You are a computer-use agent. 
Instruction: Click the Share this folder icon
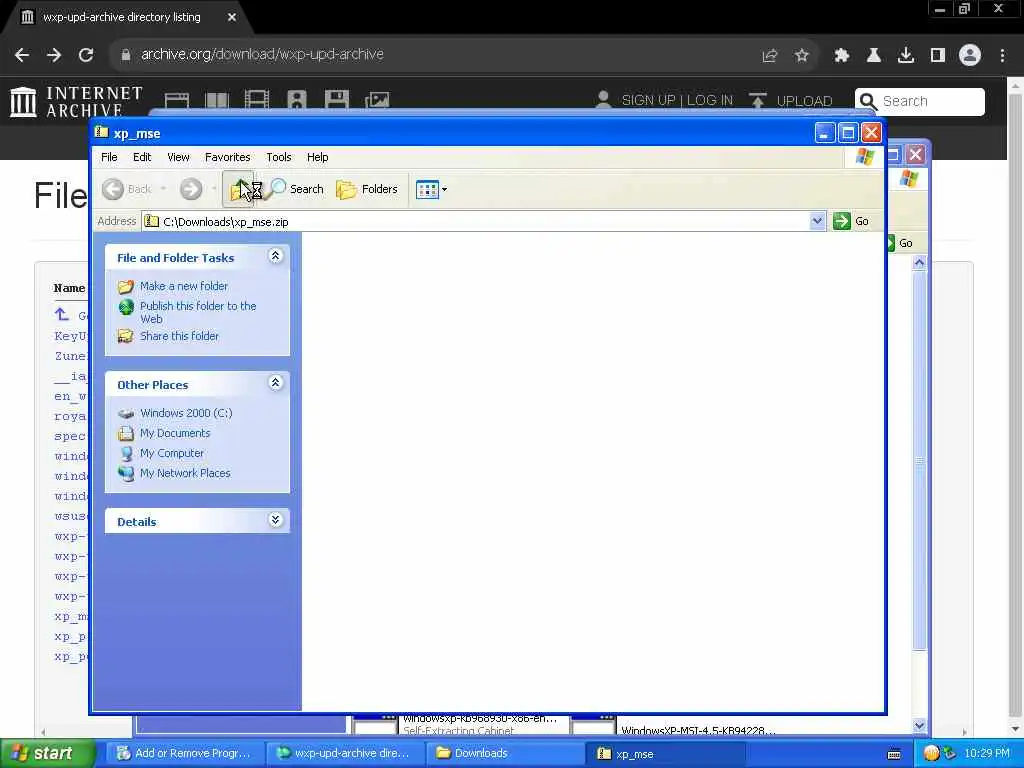click(126, 336)
